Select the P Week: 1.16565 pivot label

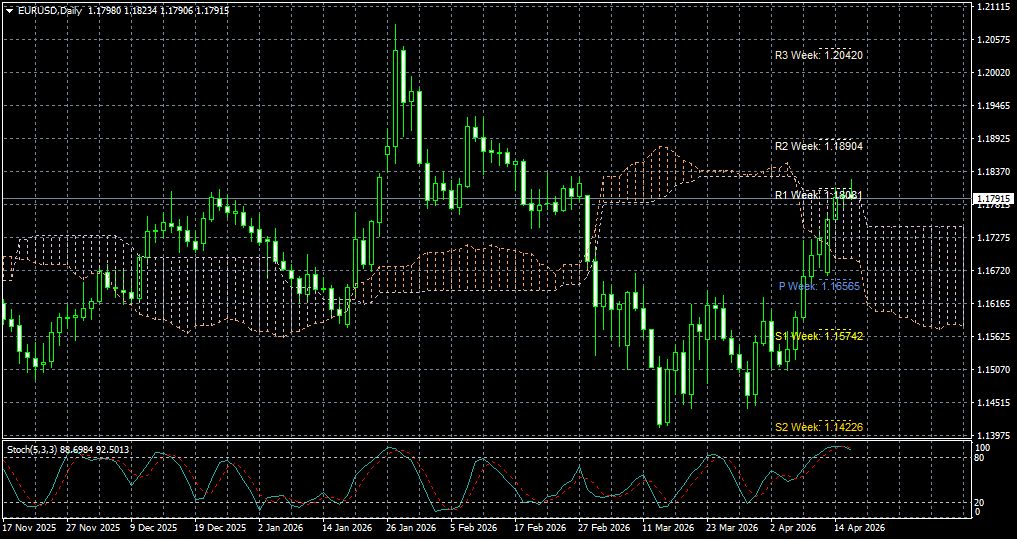click(819, 286)
